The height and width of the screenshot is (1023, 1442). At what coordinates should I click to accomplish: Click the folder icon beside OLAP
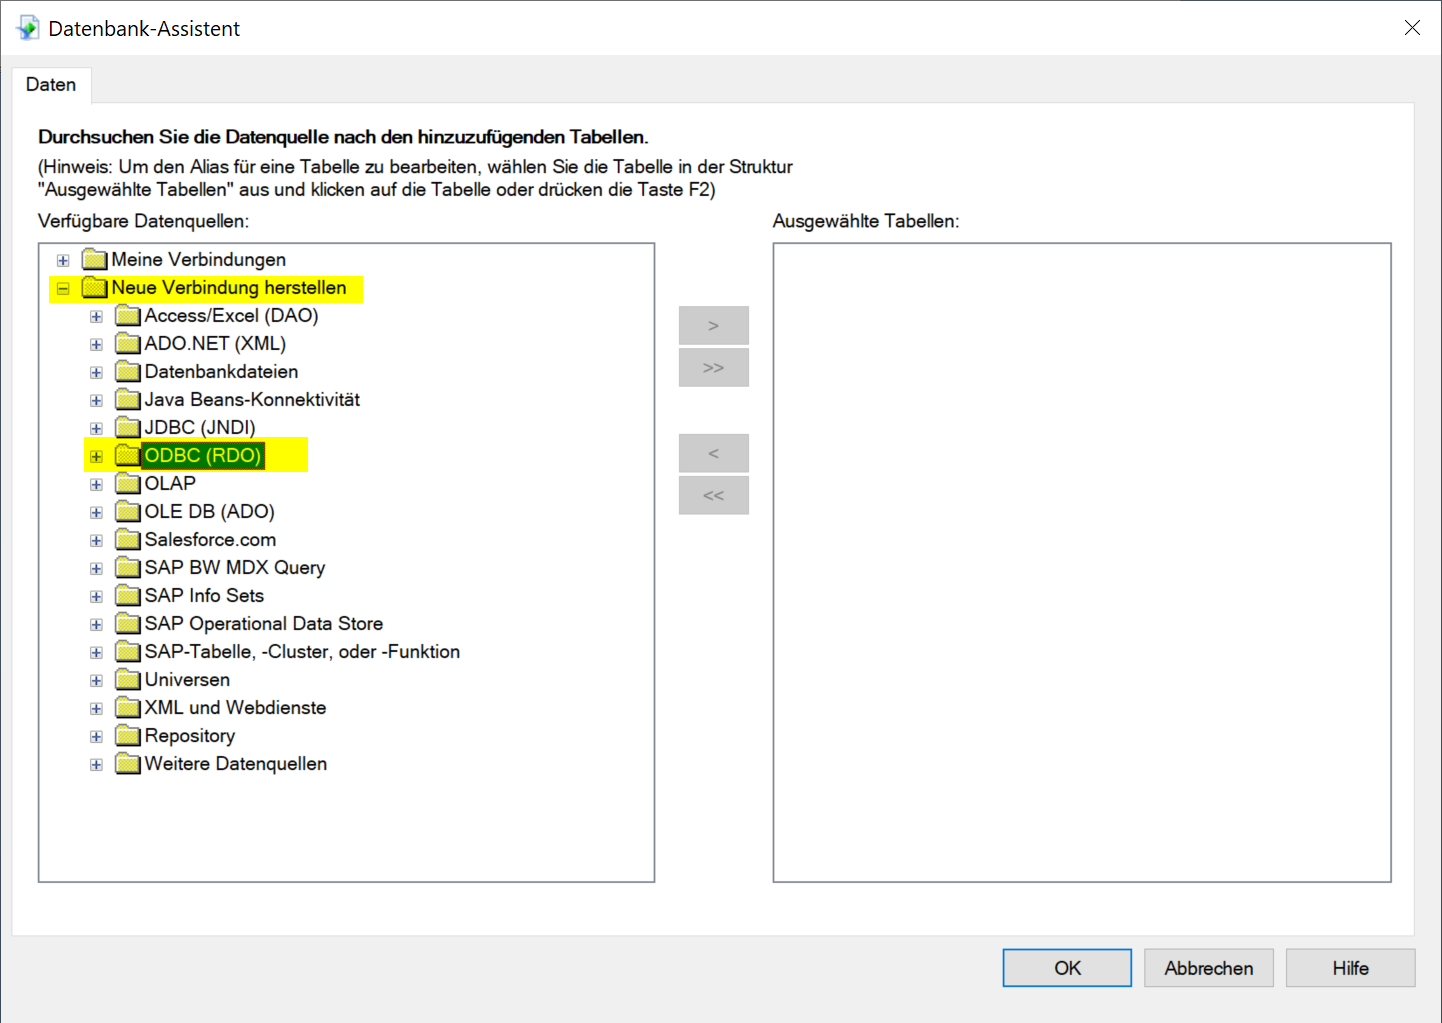(x=127, y=484)
